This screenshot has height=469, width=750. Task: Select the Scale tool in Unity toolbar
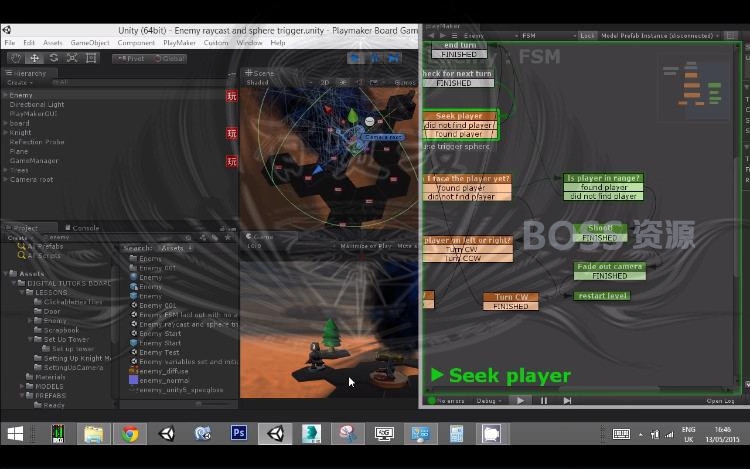point(72,58)
